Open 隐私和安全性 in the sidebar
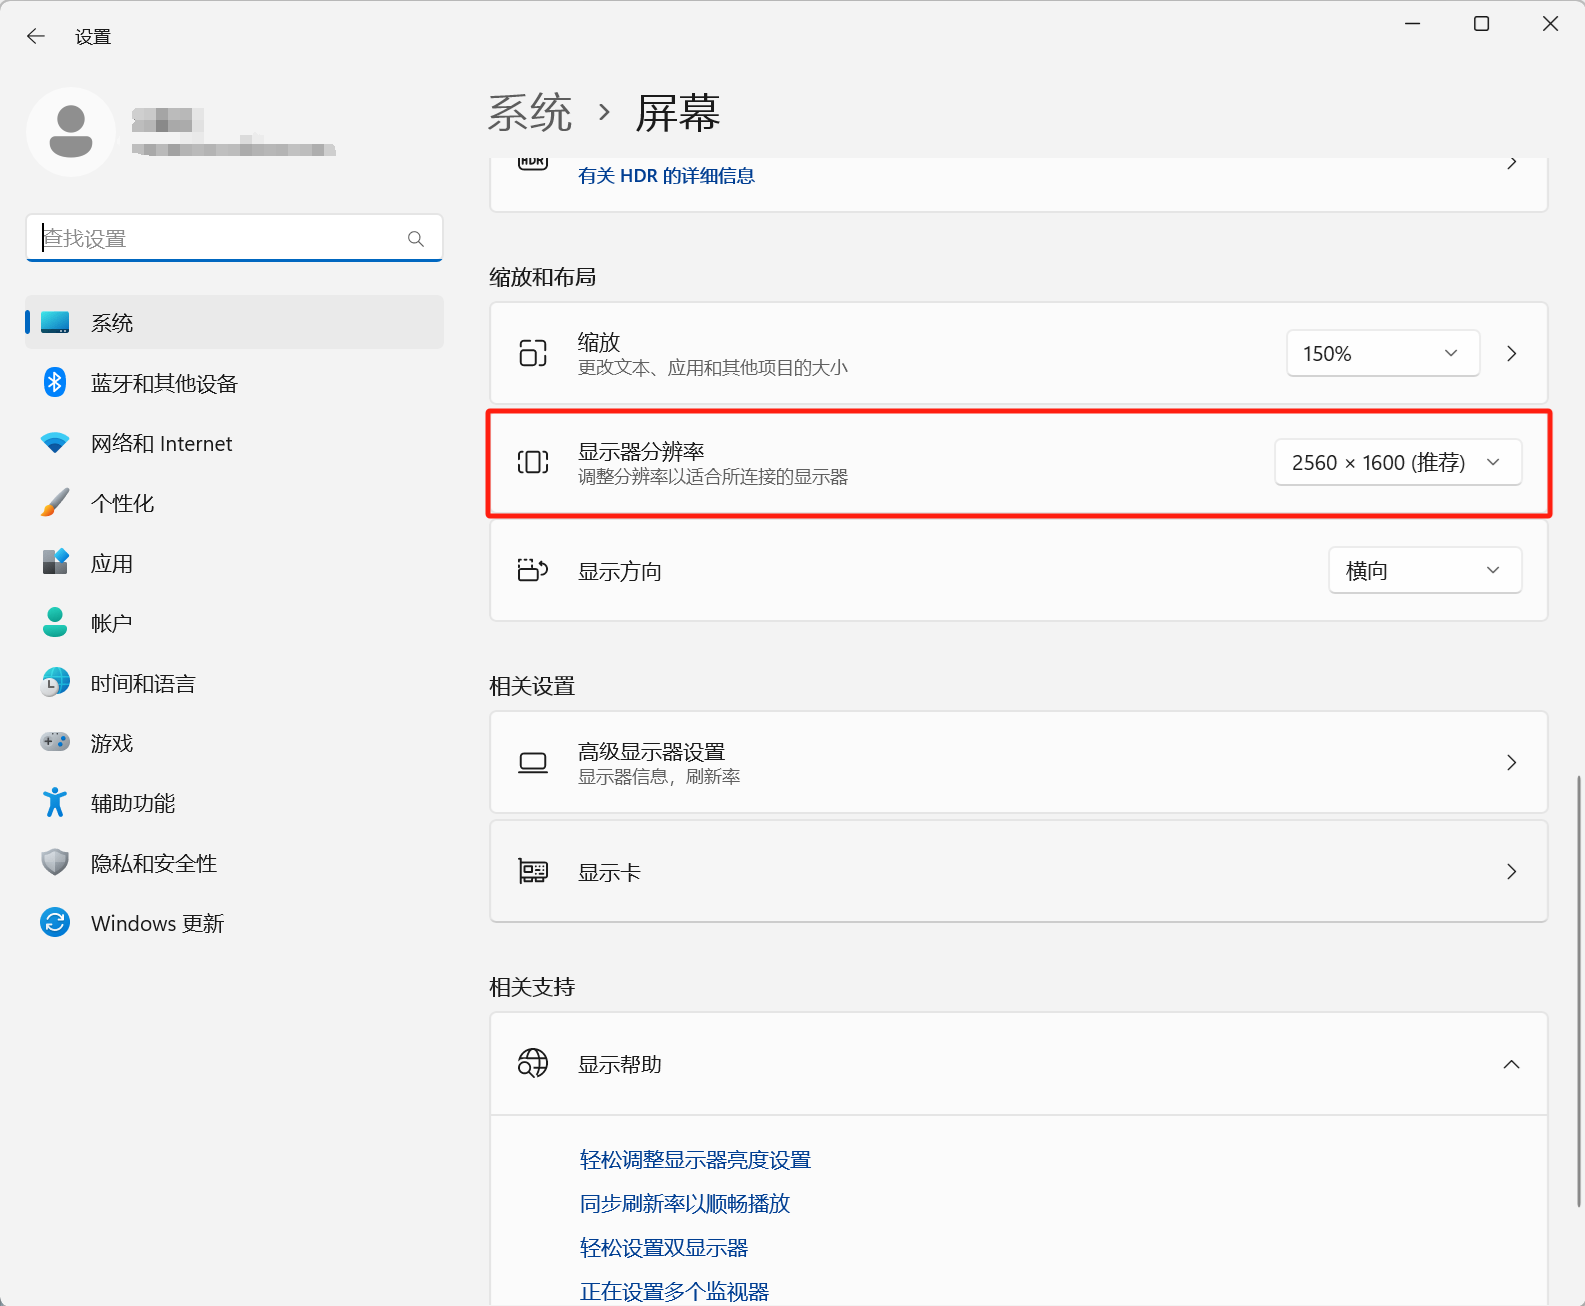This screenshot has height=1306, width=1585. coord(234,862)
